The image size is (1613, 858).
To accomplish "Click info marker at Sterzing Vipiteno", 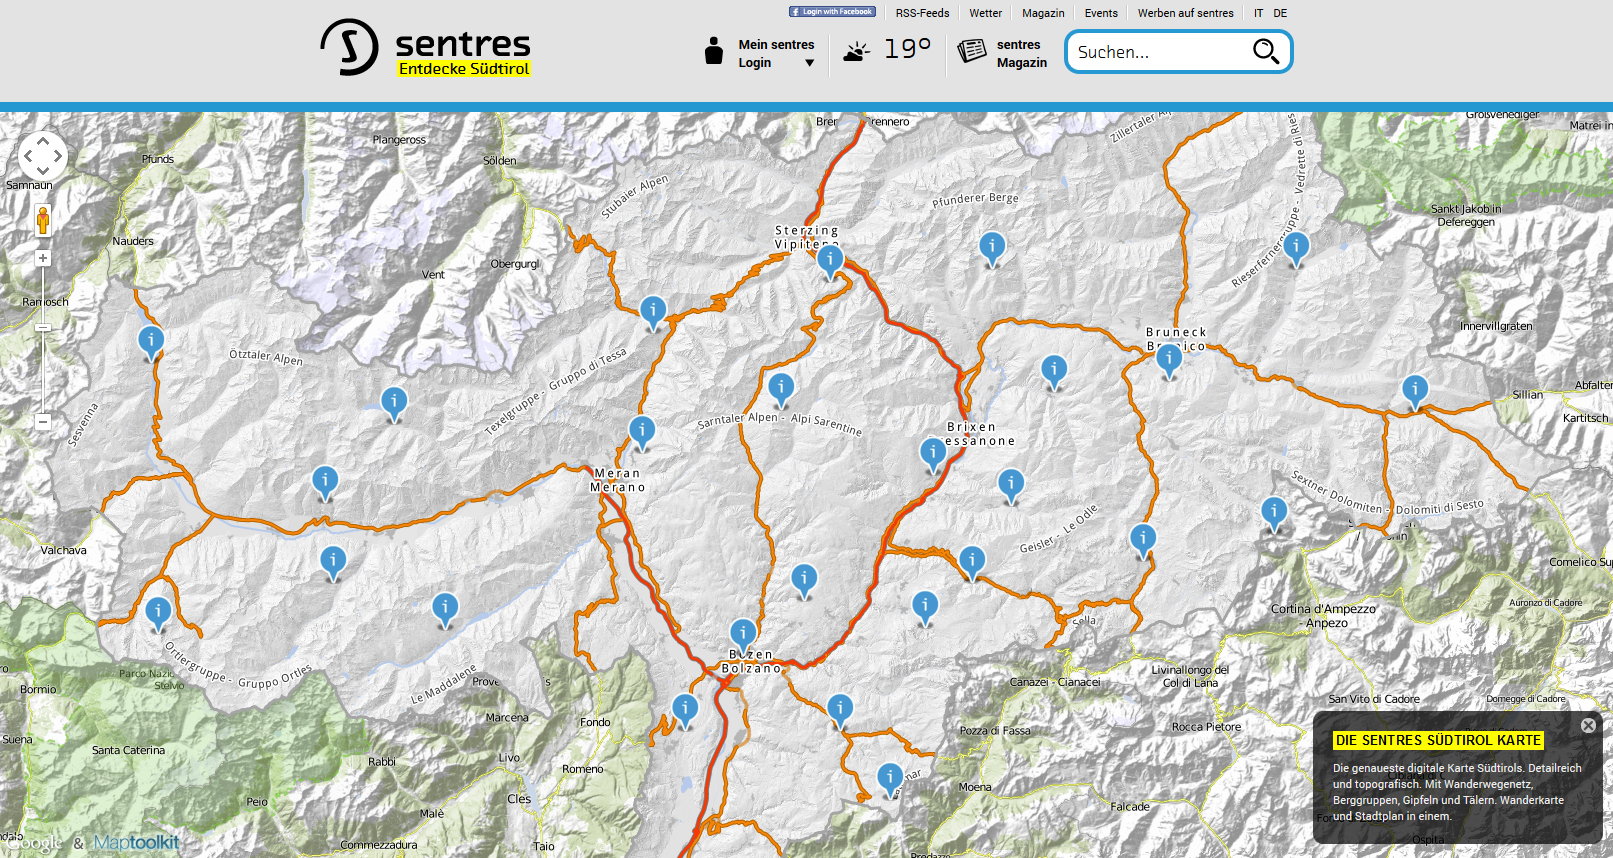I will point(830,262).
